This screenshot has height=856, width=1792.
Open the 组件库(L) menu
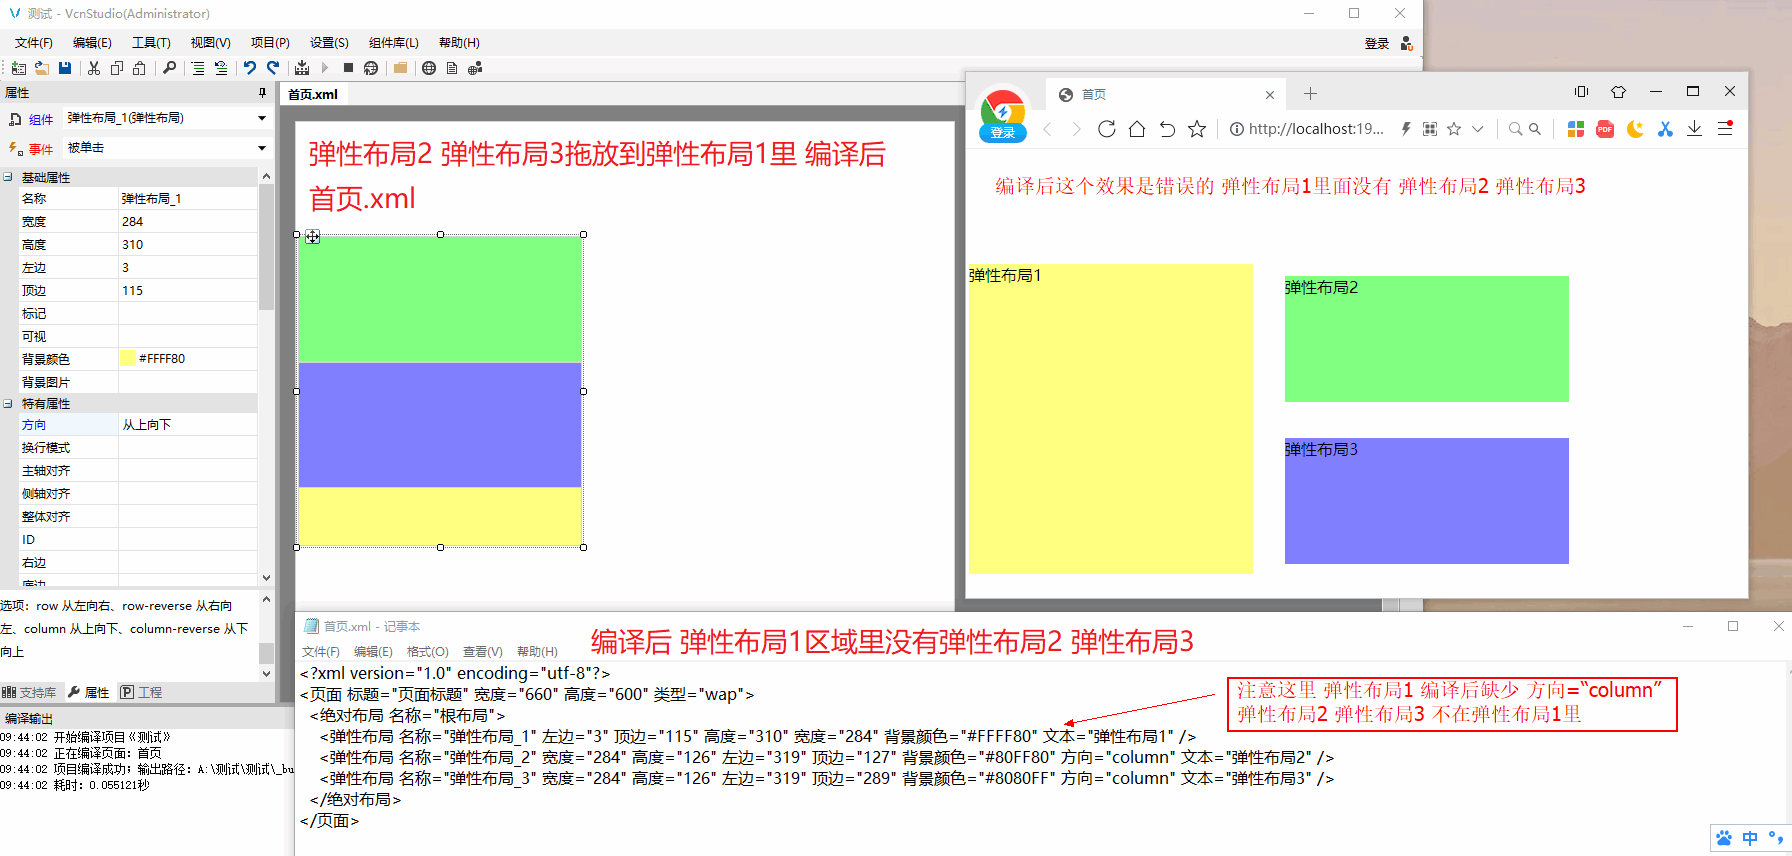[393, 43]
